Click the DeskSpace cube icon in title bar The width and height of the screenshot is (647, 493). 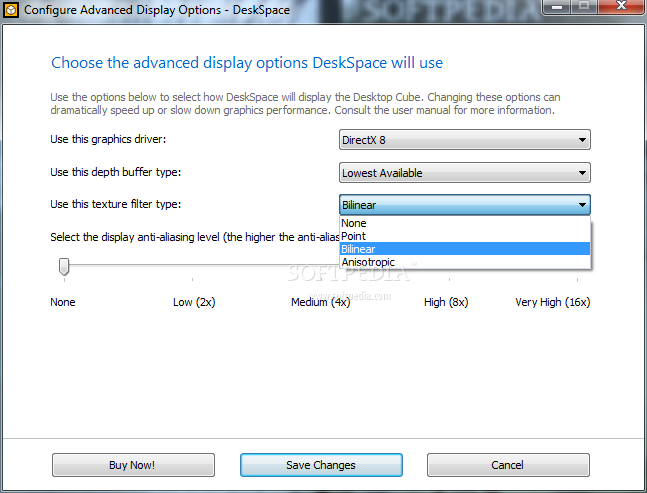pos(11,10)
